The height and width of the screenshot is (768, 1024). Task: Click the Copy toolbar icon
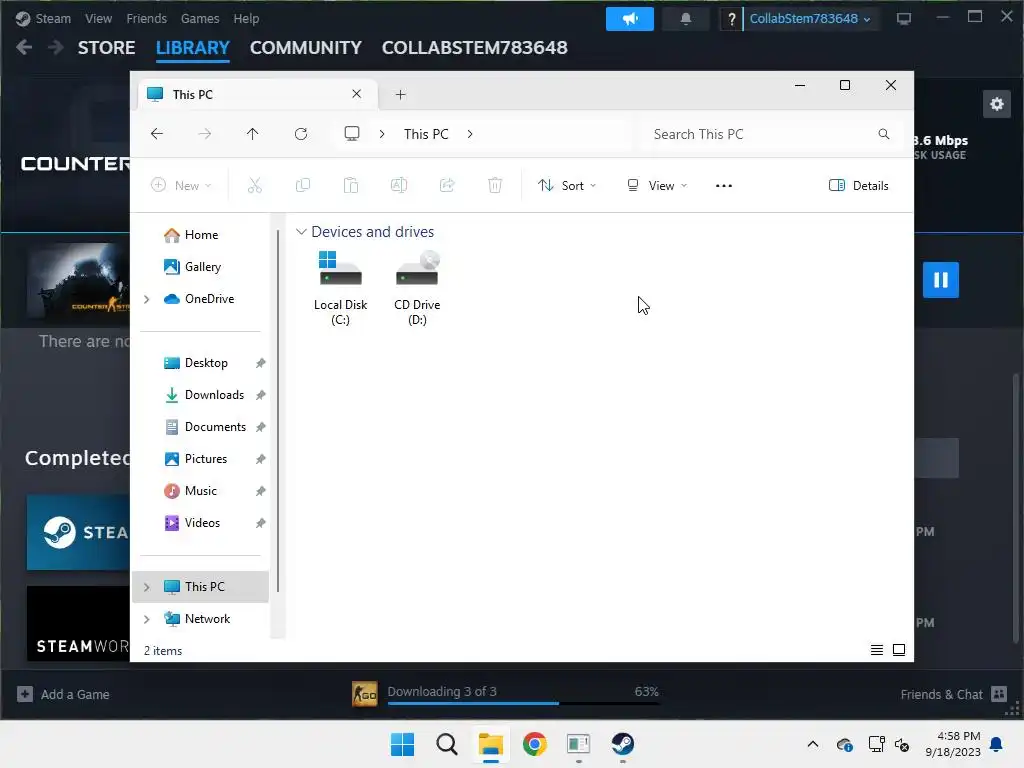click(x=303, y=185)
